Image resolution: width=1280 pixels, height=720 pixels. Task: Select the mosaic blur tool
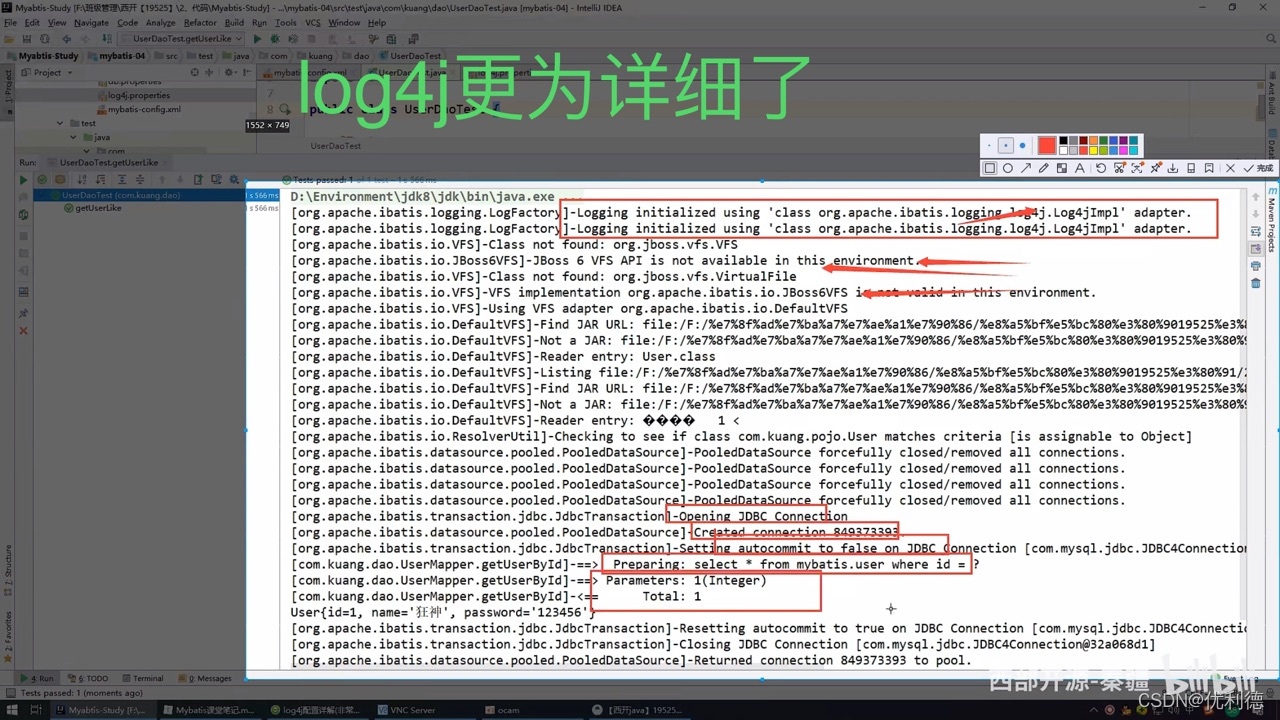1062,169
